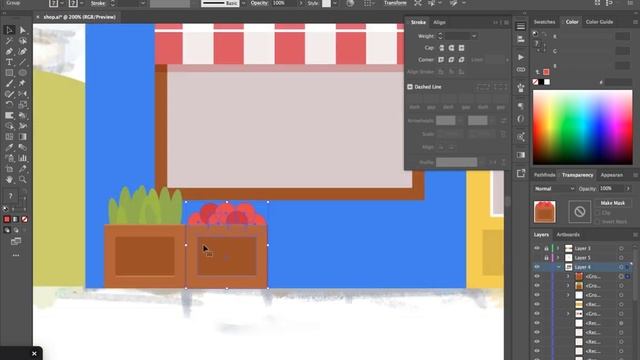Pick the Line Segment tool
The image size is (640, 360).
22,62
